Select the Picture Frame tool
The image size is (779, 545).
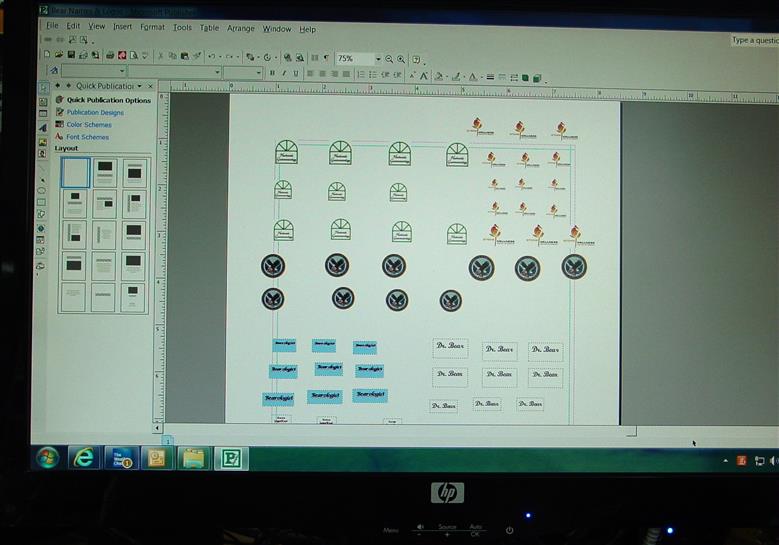(x=41, y=142)
